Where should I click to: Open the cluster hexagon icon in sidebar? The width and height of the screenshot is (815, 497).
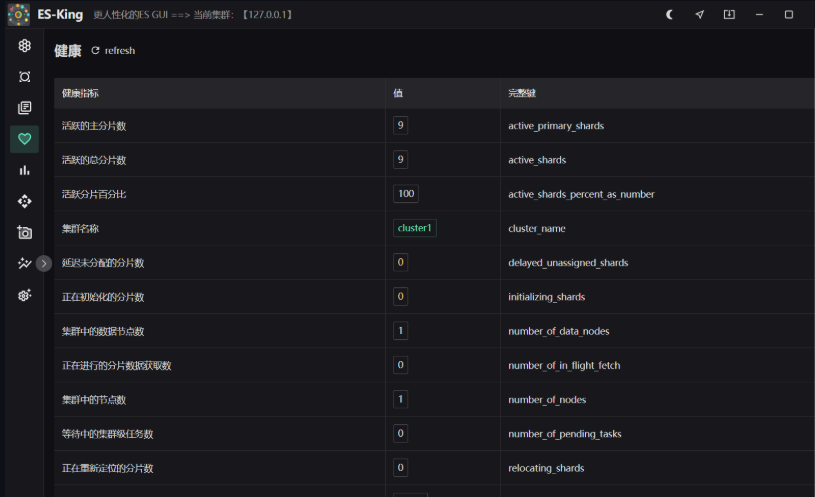[25, 46]
